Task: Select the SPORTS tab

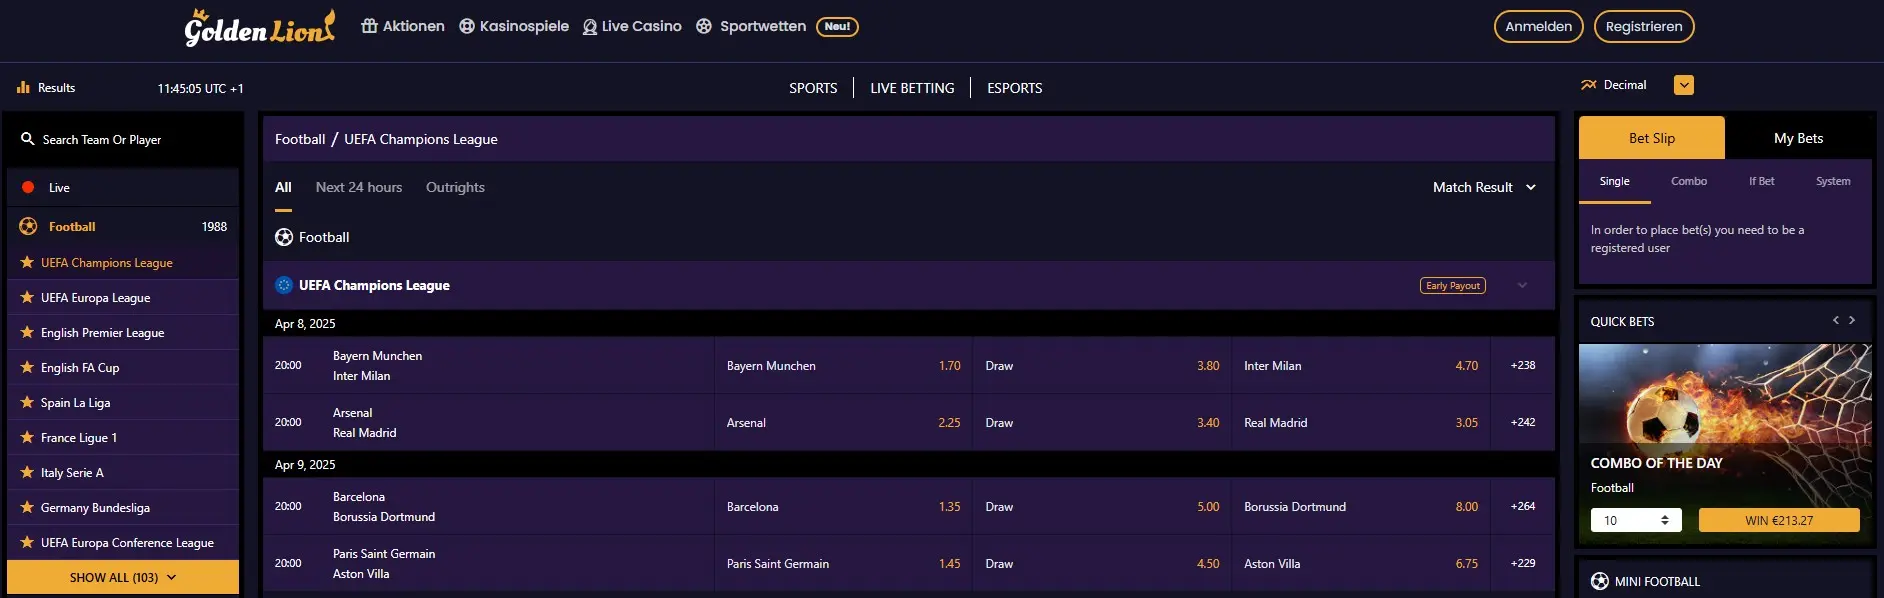Action: 813,88
